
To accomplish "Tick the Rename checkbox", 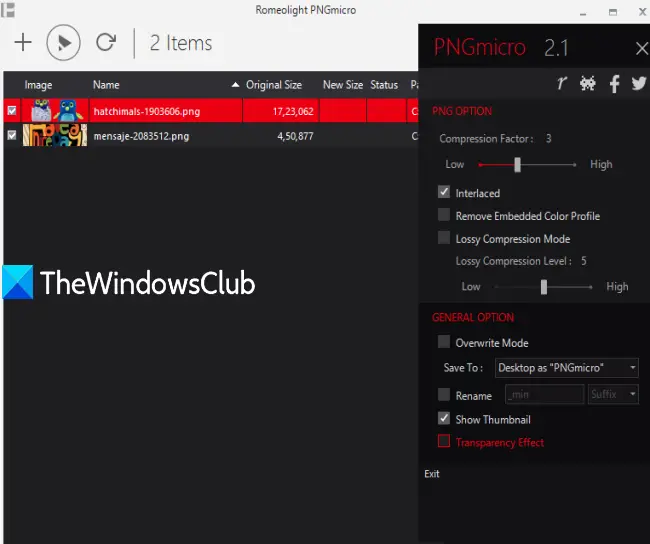I will 444,394.
